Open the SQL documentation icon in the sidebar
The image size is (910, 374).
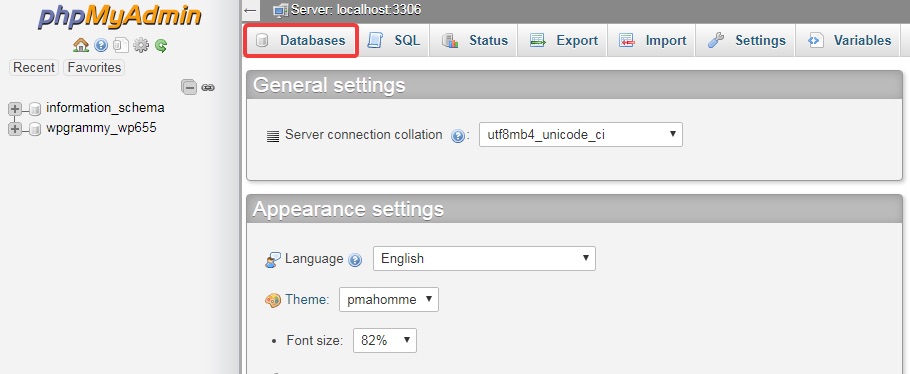(121, 45)
